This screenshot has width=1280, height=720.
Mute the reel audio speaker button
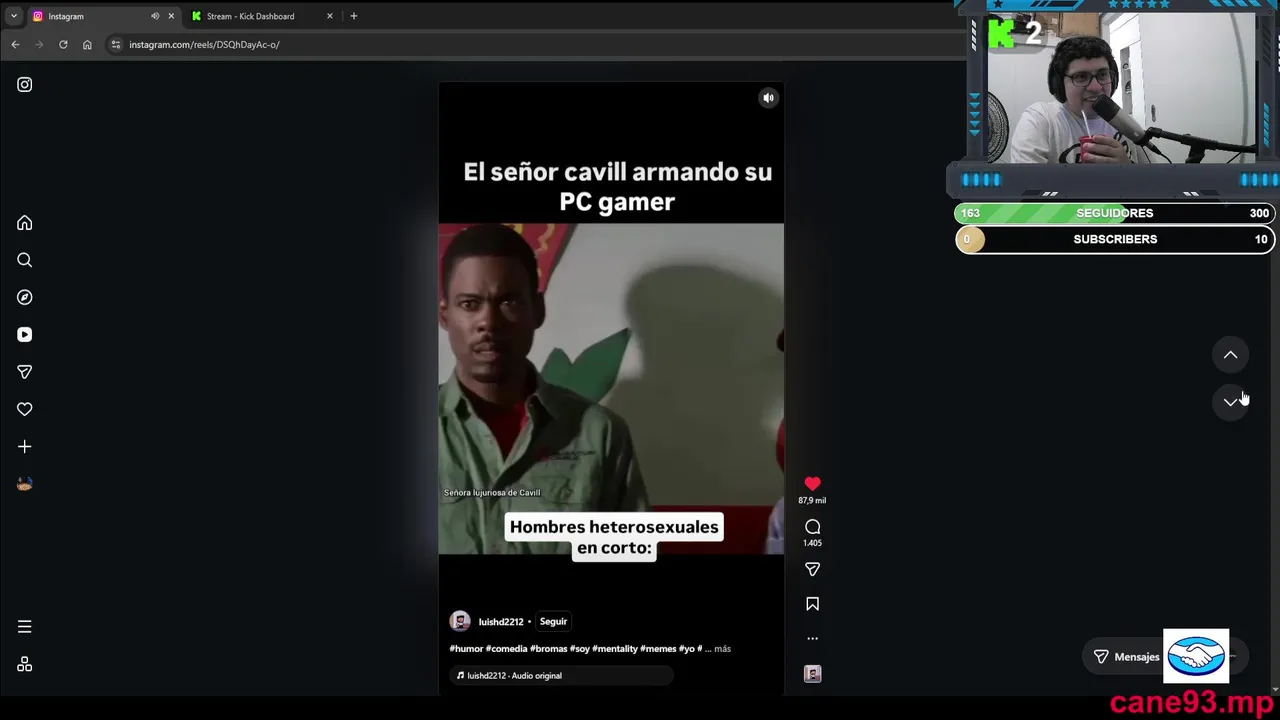768,98
